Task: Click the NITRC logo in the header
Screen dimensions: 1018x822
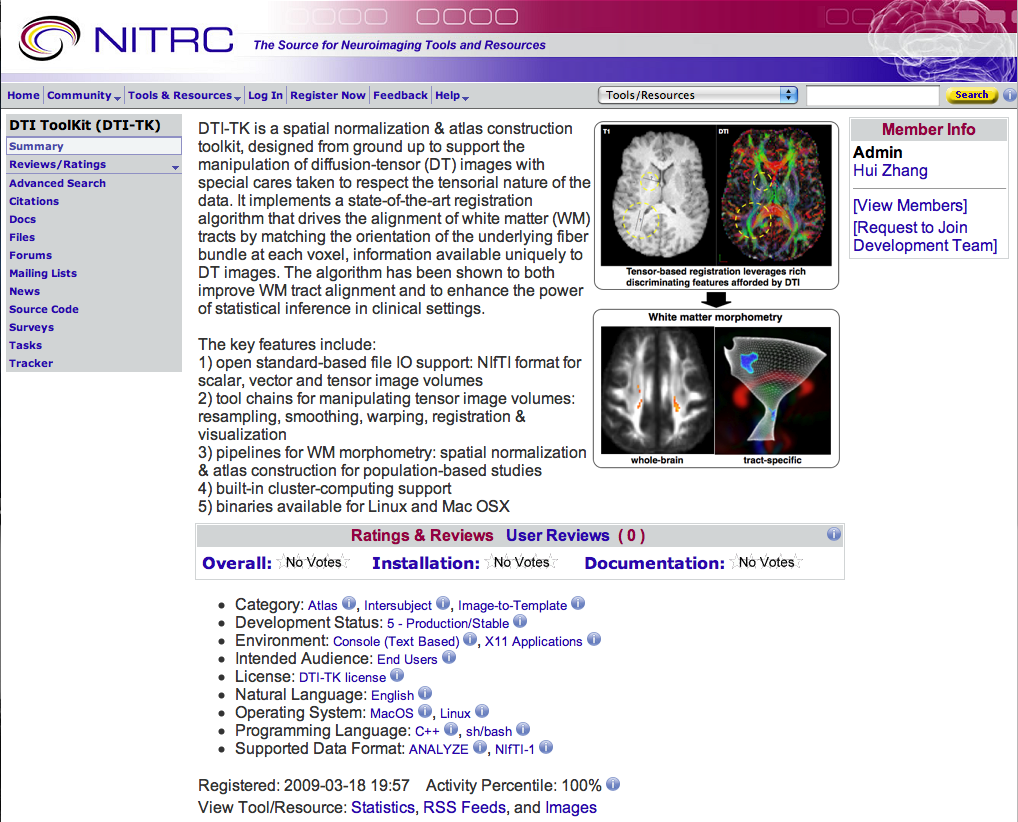Action: pos(126,39)
